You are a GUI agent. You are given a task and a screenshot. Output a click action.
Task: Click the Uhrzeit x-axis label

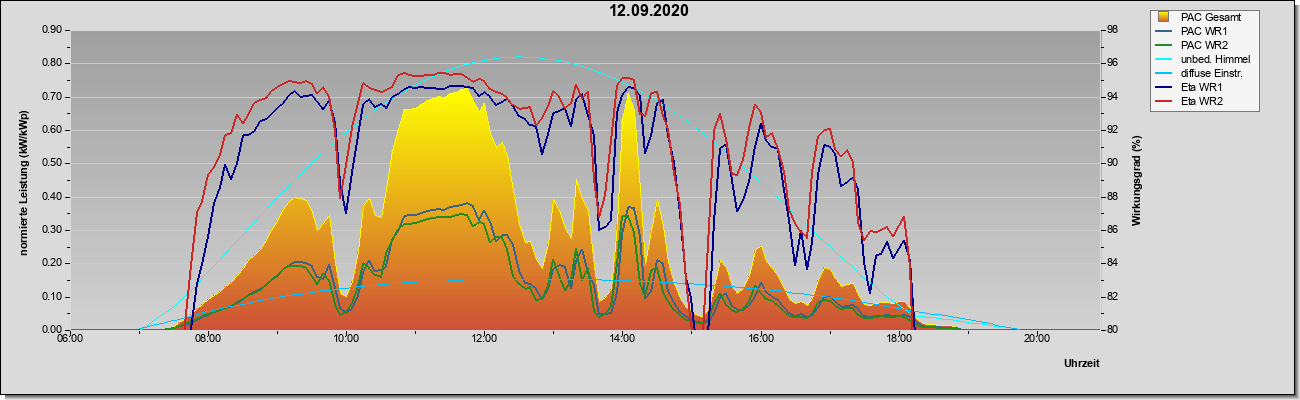point(1082,363)
